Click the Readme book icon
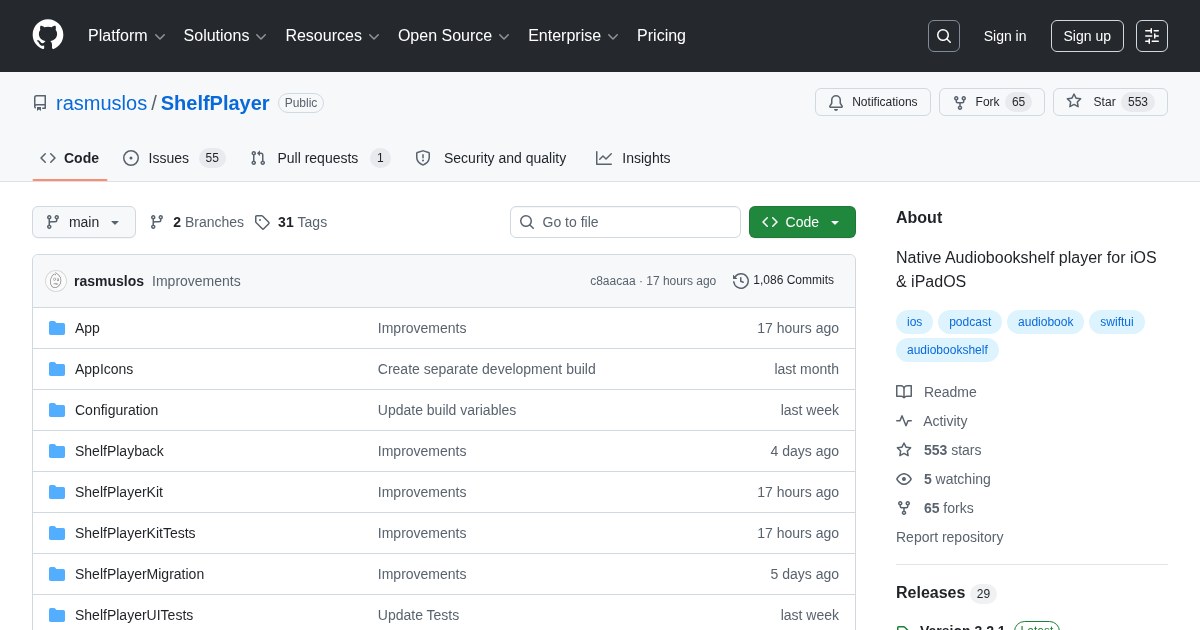 pyautogui.click(x=904, y=392)
